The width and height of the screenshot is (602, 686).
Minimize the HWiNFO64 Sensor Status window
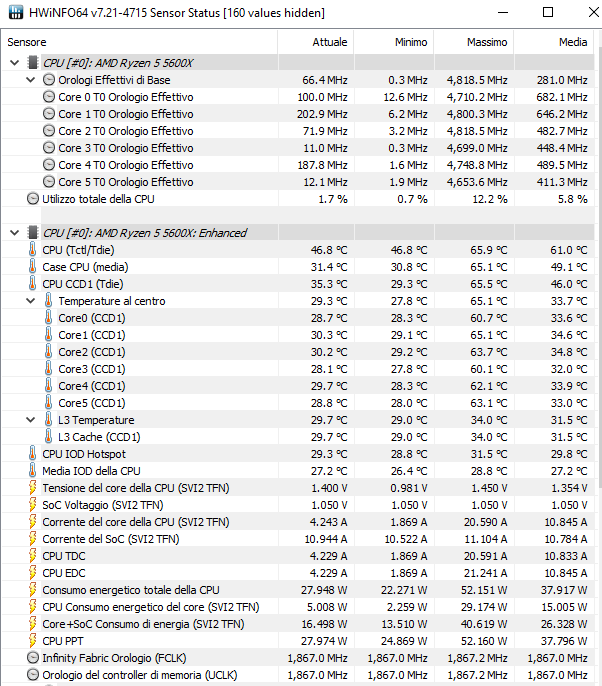pos(503,12)
